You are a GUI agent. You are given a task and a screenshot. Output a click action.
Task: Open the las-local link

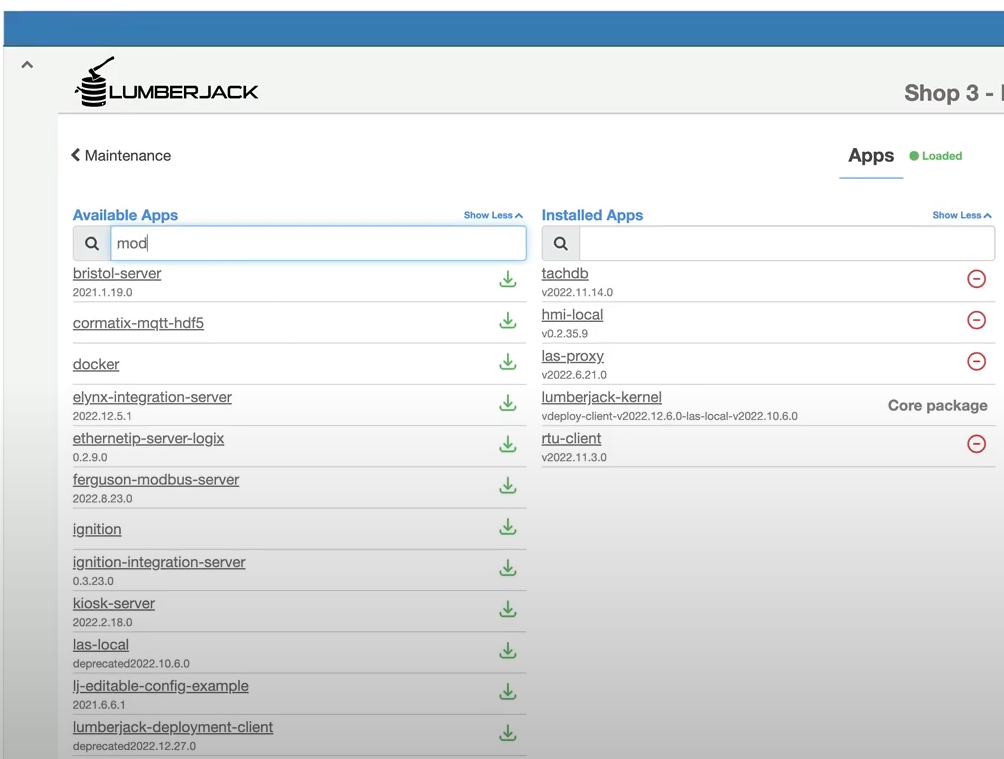coord(101,645)
